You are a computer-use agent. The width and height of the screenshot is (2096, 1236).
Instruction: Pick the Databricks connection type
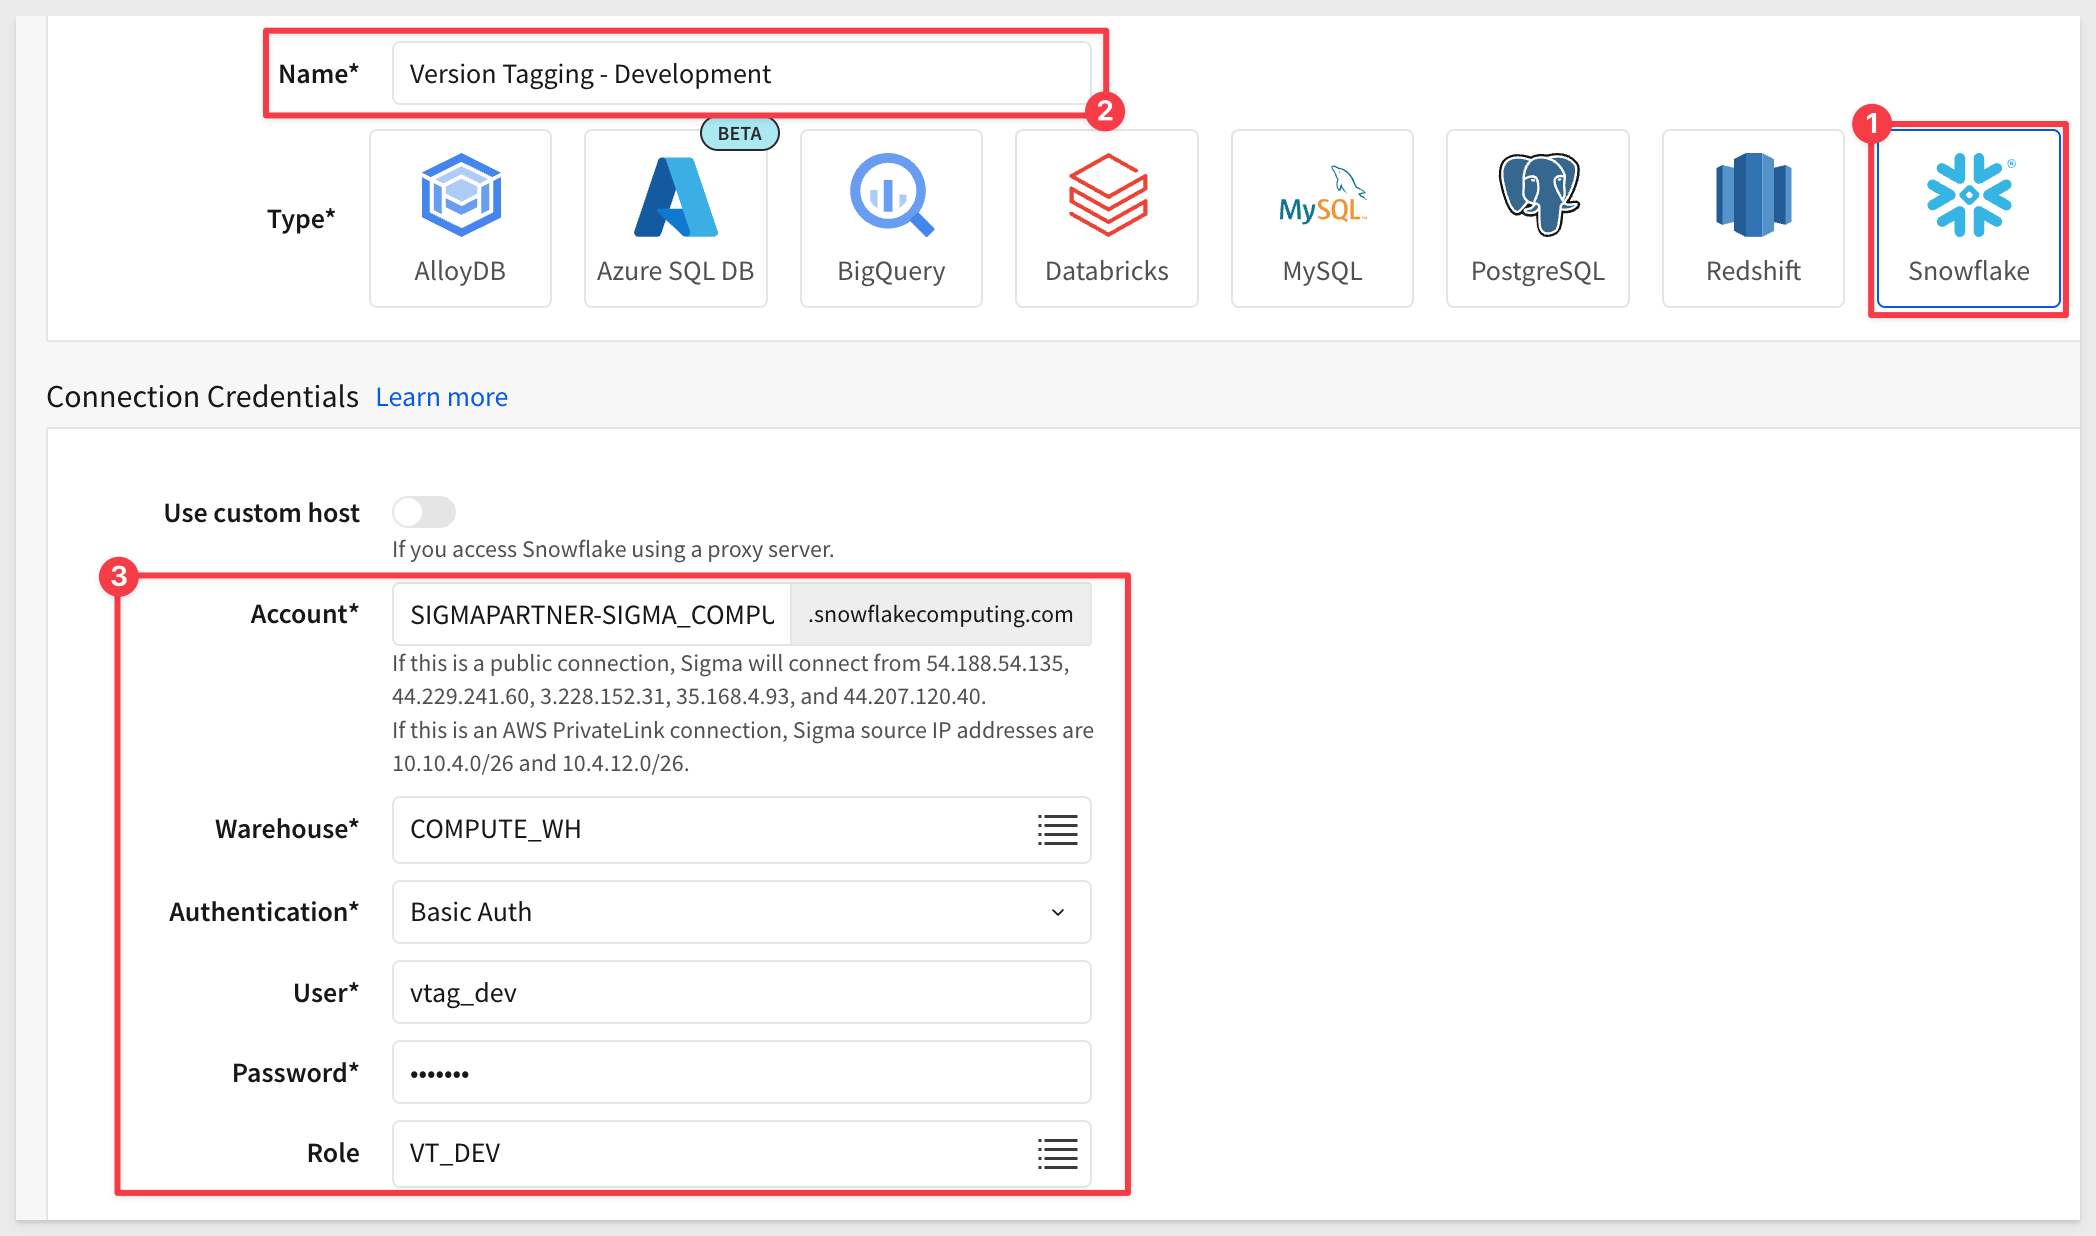tap(1107, 218)
